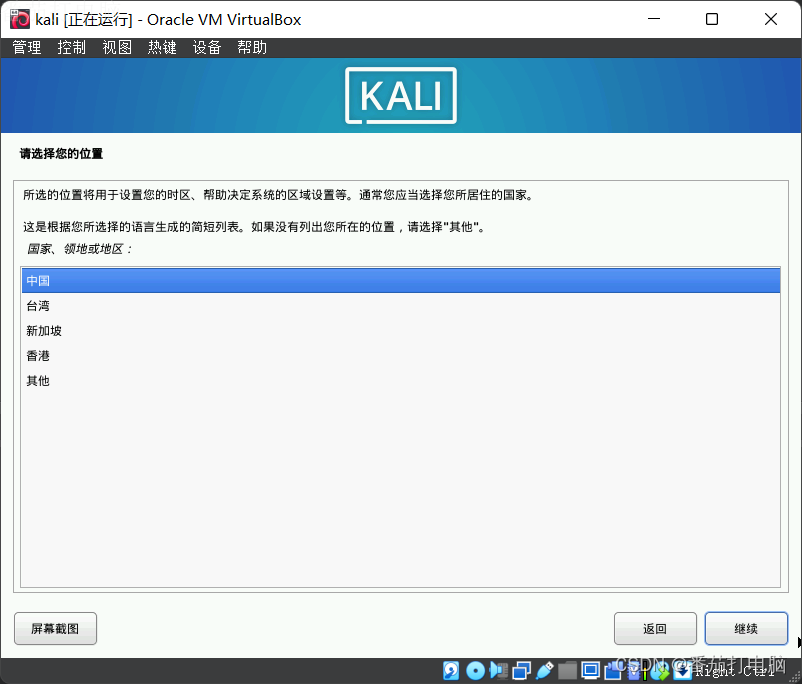The width and height of the screenshot is (802, 684).
Task: Click the 返回 back button
Action: pos(655,628)
